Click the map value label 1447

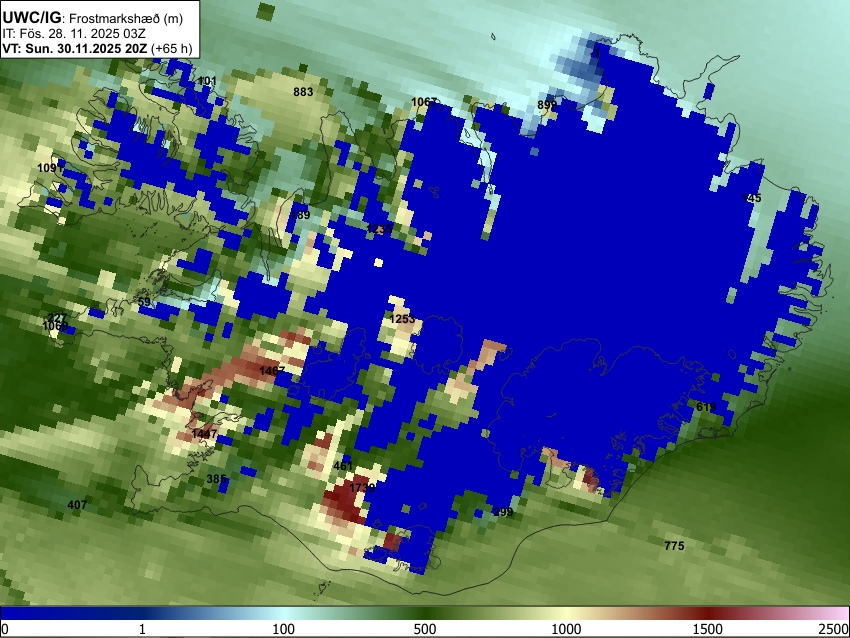click(204, 434)
